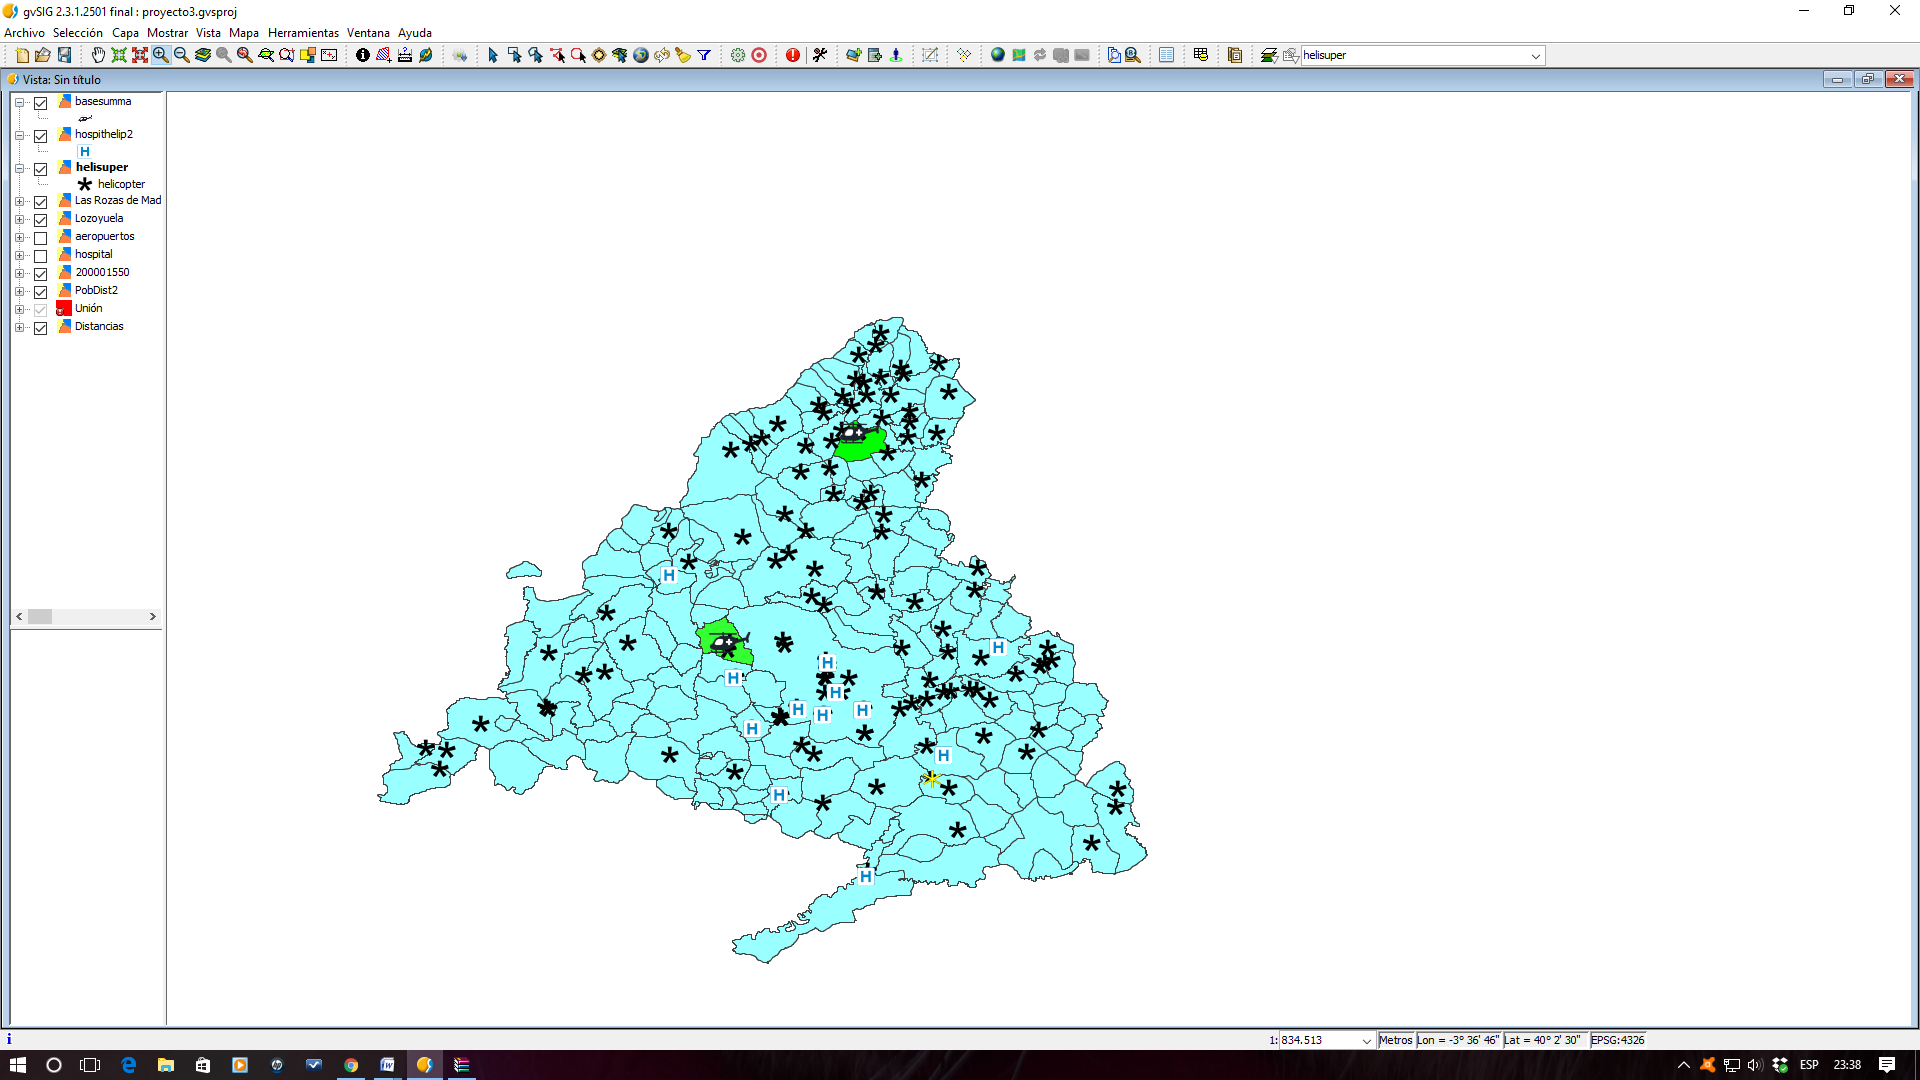Open File Explorer from the taskbar
This screenshot has width=1920, height=1080.
(x=166, y=1065)
